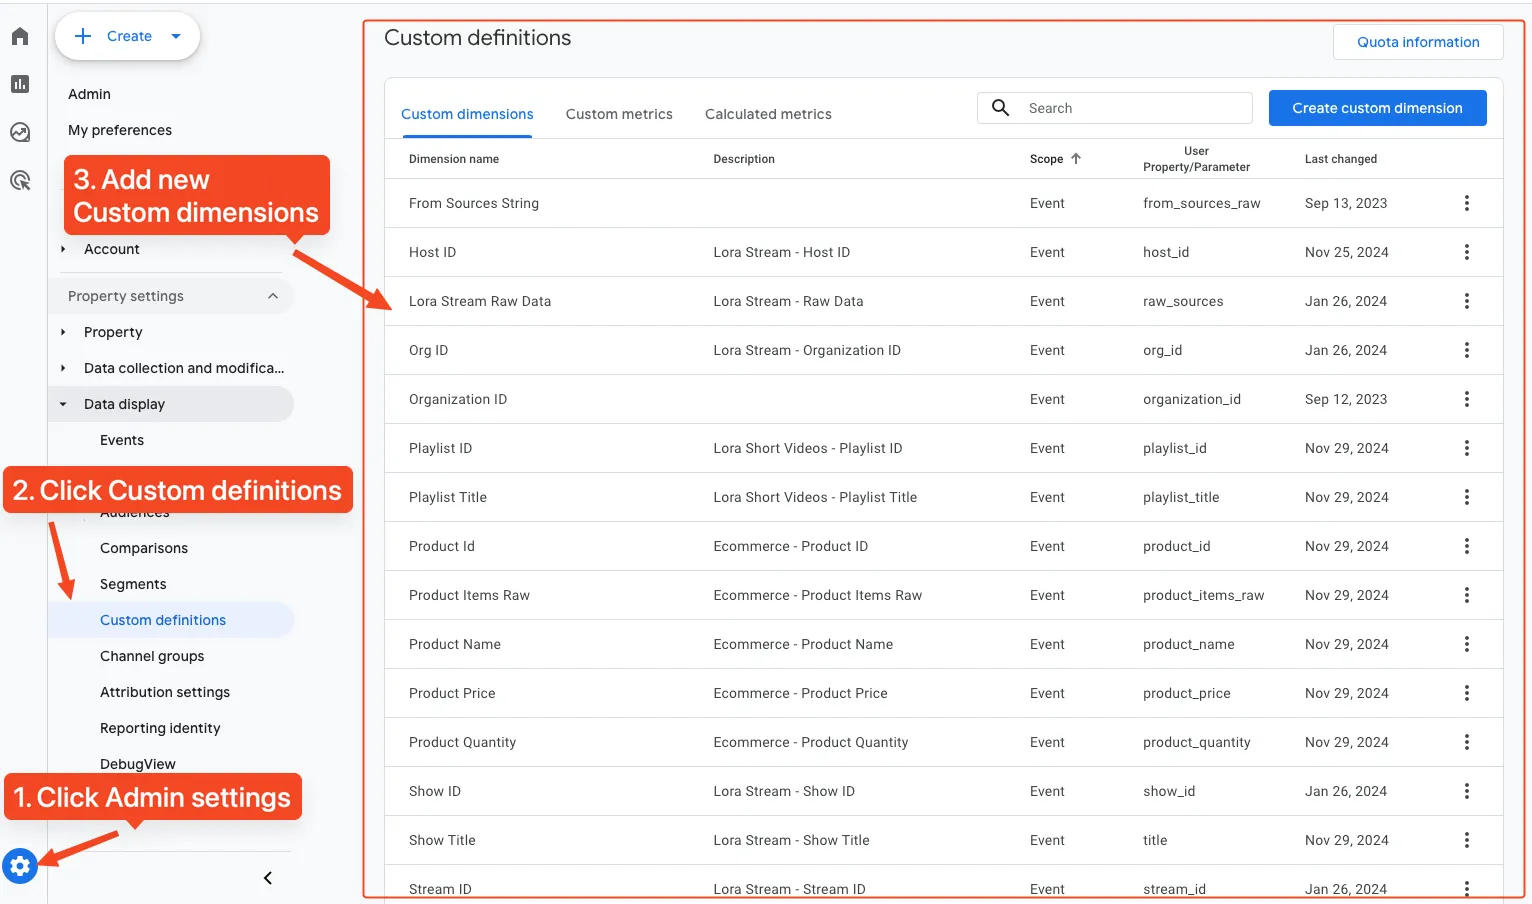Open options menu for Show ID row
This screenshot has height=904, width=1532.
point(1467,791)
